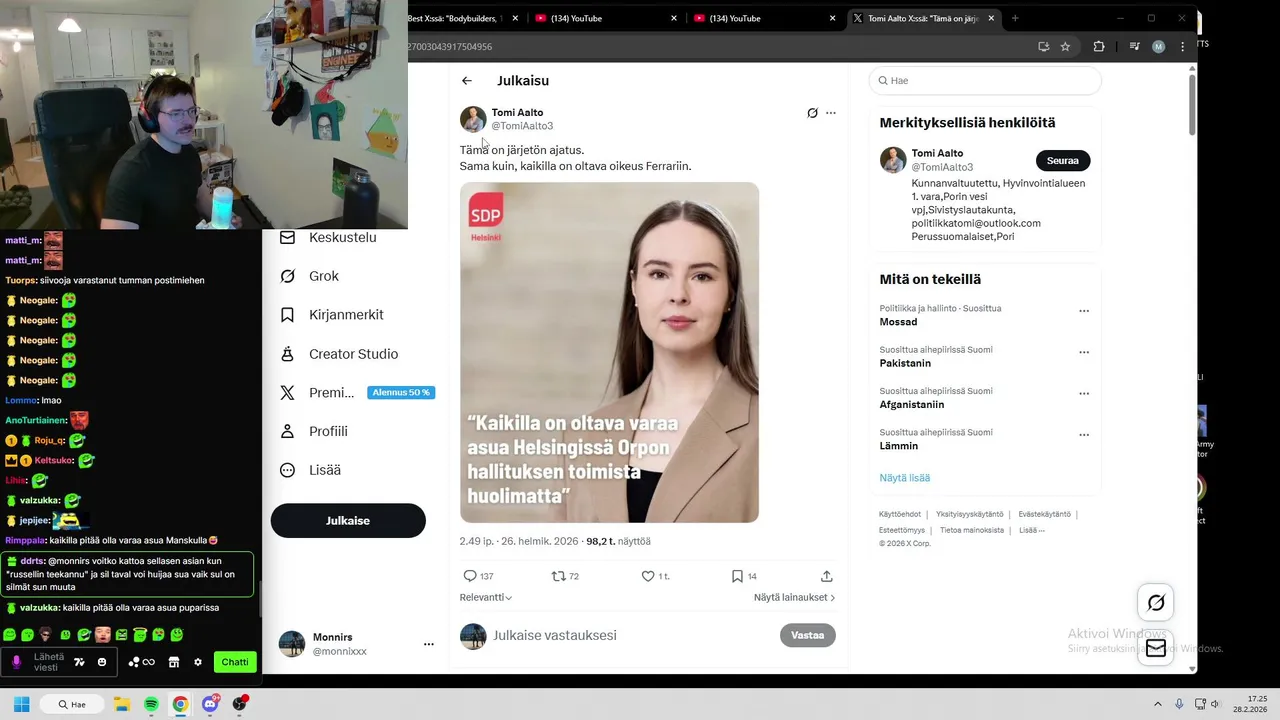Open File Explorer from the taskbar
Viewport: 1280px width, 720px height.
click(122, 704)
